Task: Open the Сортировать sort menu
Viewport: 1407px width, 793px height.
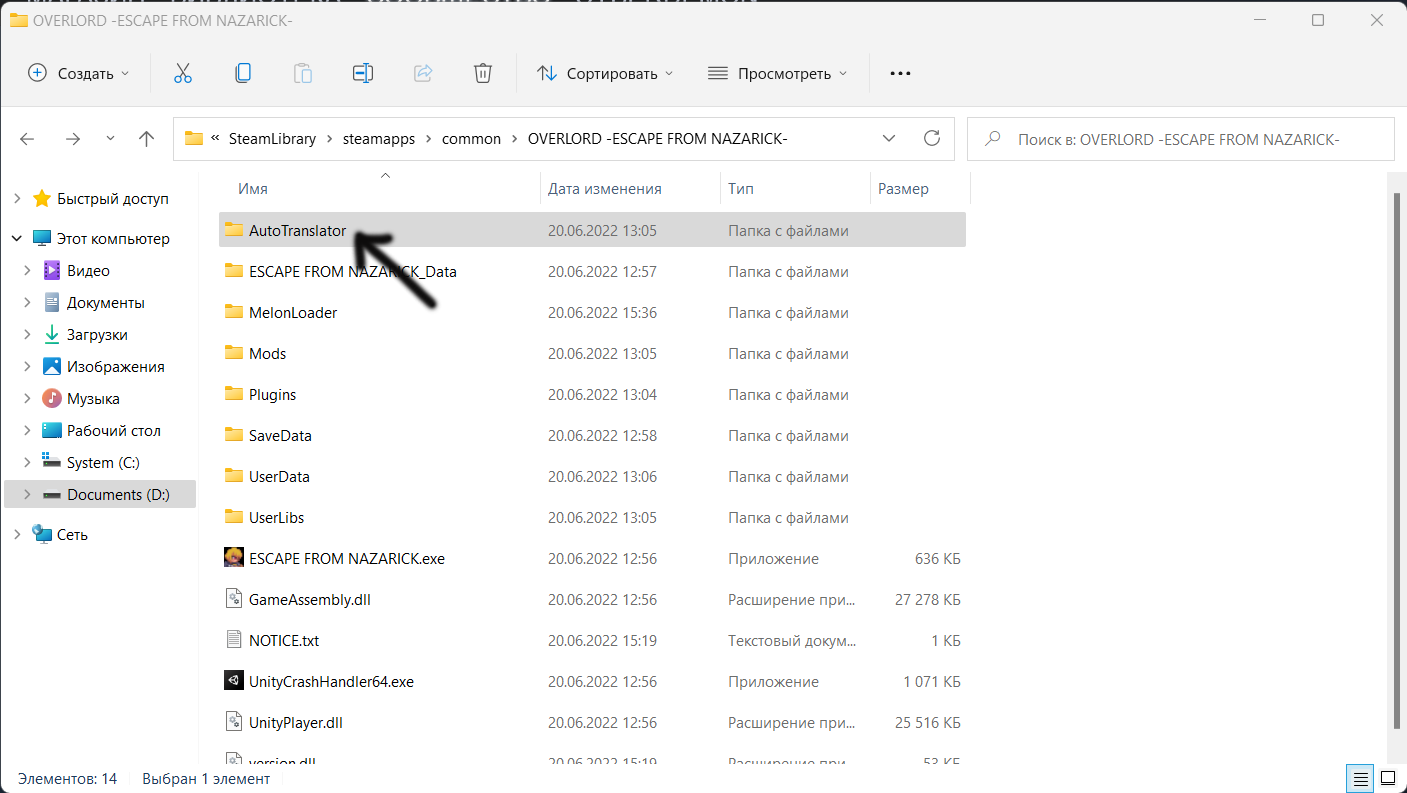Action: point(605,73)
